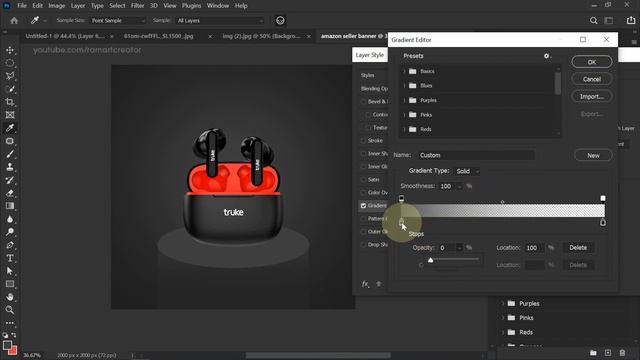Click OK in the Gradient Editor
Image resolution: width=640 pixels, height=360 pixels.
point(592,62)
